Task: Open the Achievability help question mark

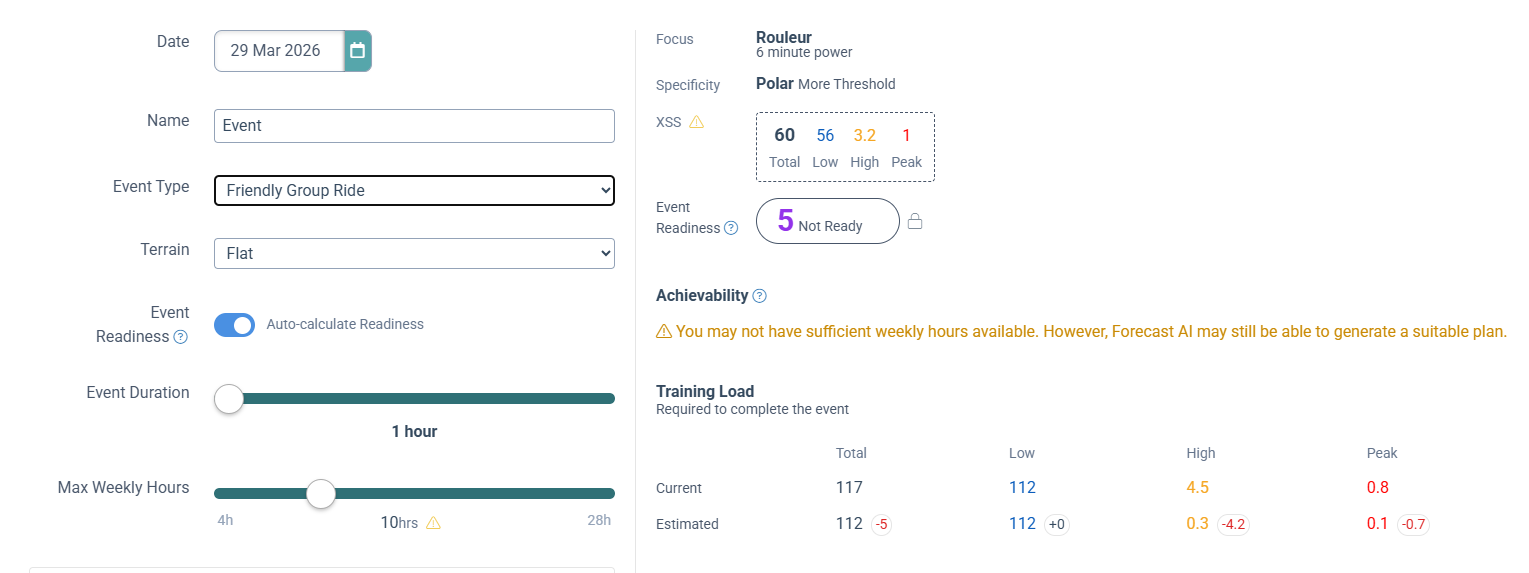Action: click(760, 296)
